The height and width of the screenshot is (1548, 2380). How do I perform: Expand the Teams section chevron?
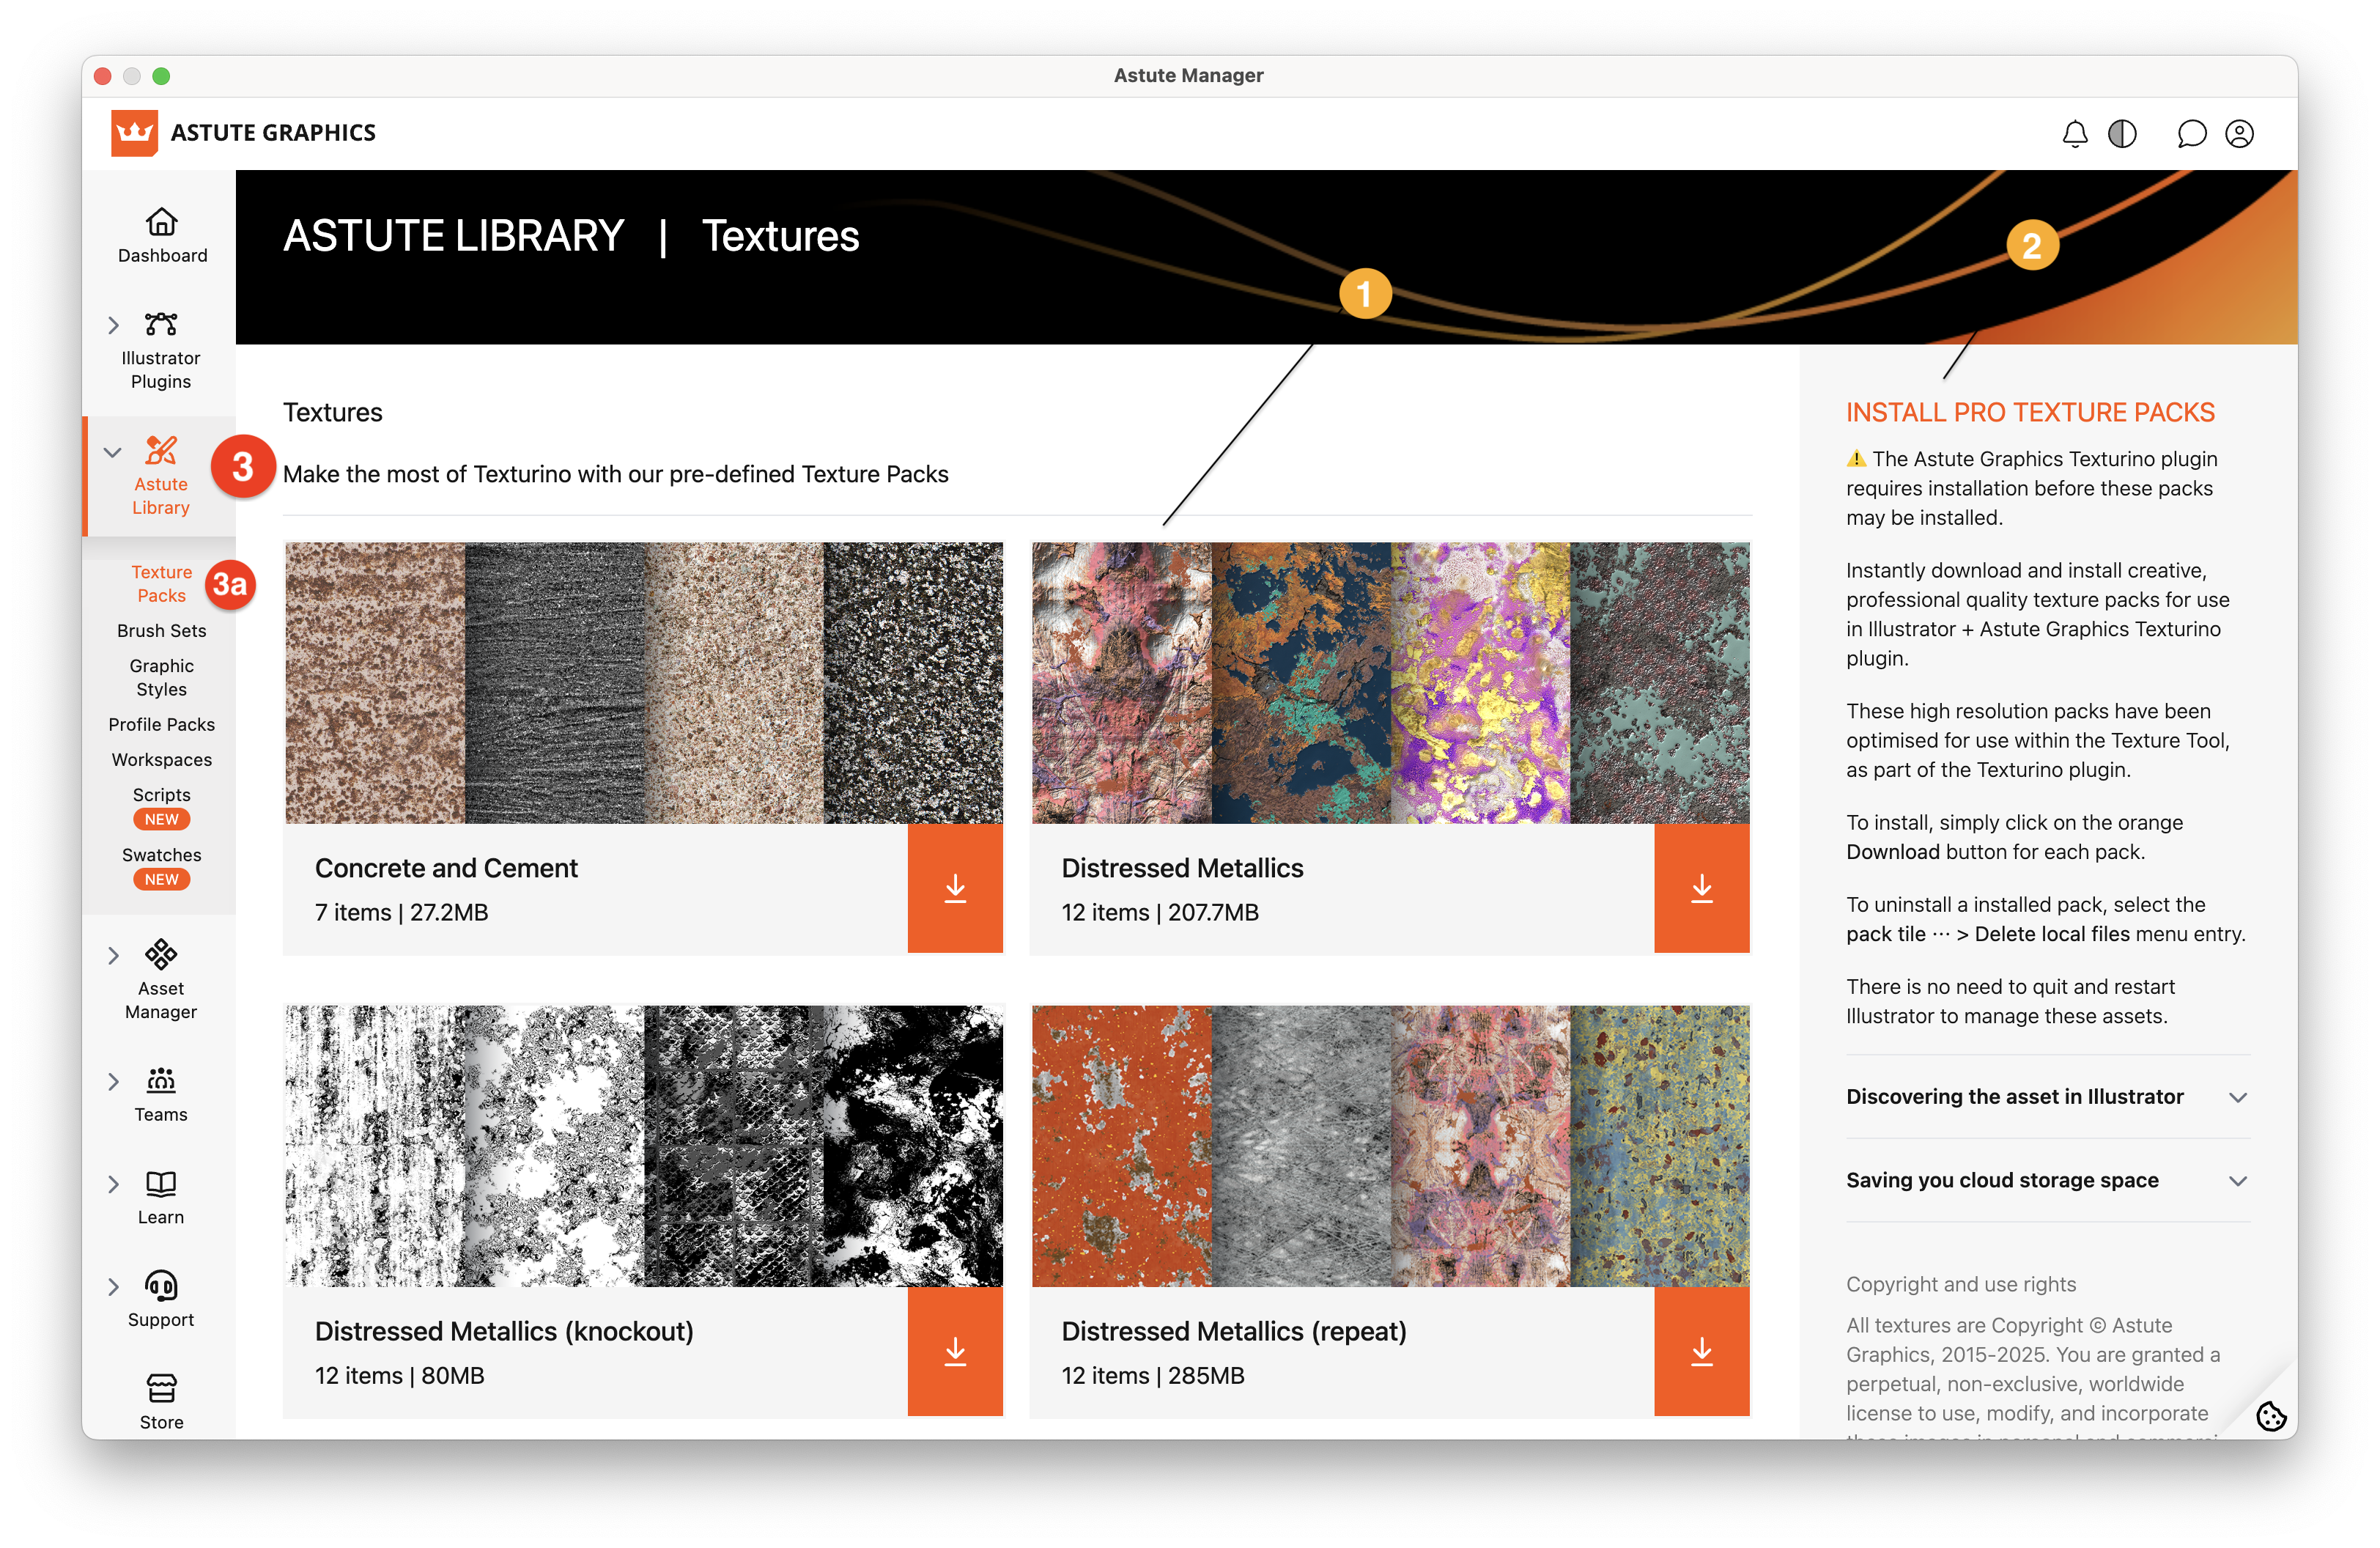click(113, 1082)
